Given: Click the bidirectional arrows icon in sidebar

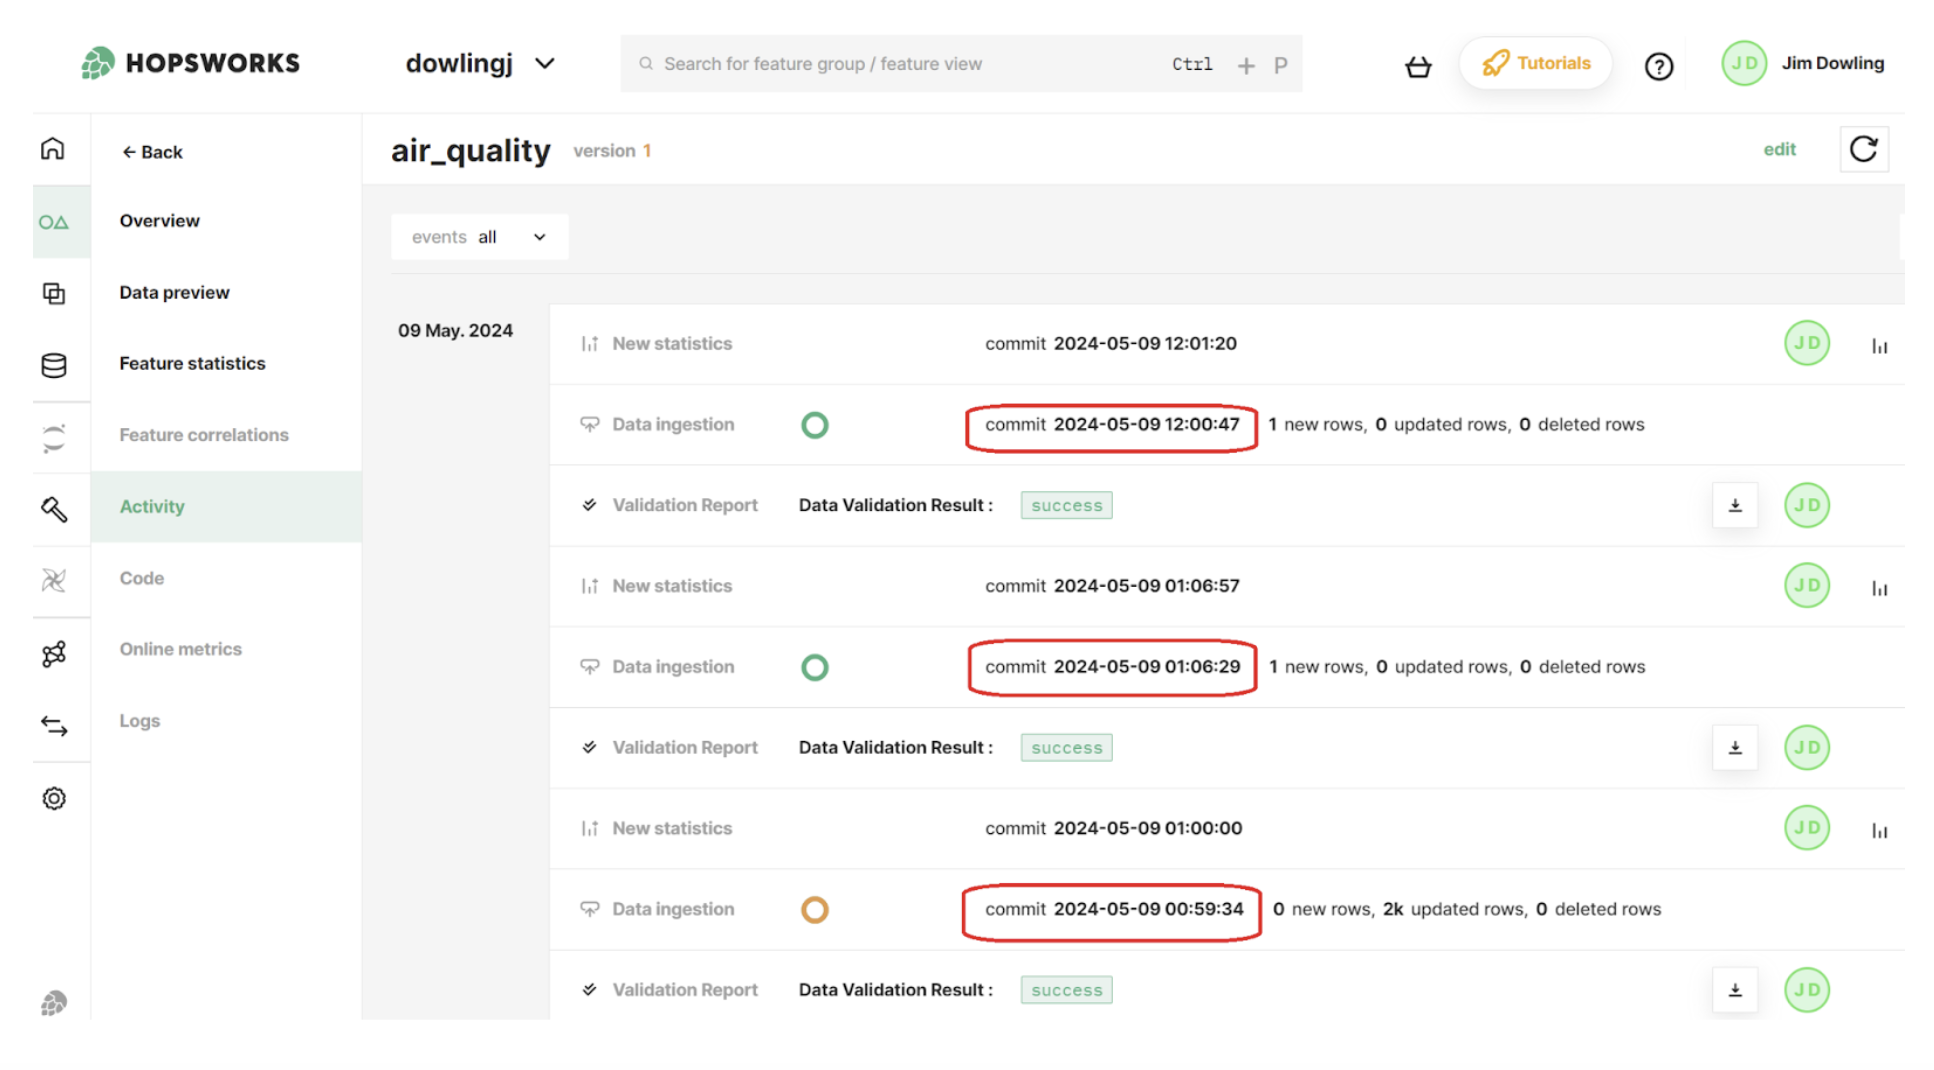Looking at the screenshot, I should coord(53,727).
